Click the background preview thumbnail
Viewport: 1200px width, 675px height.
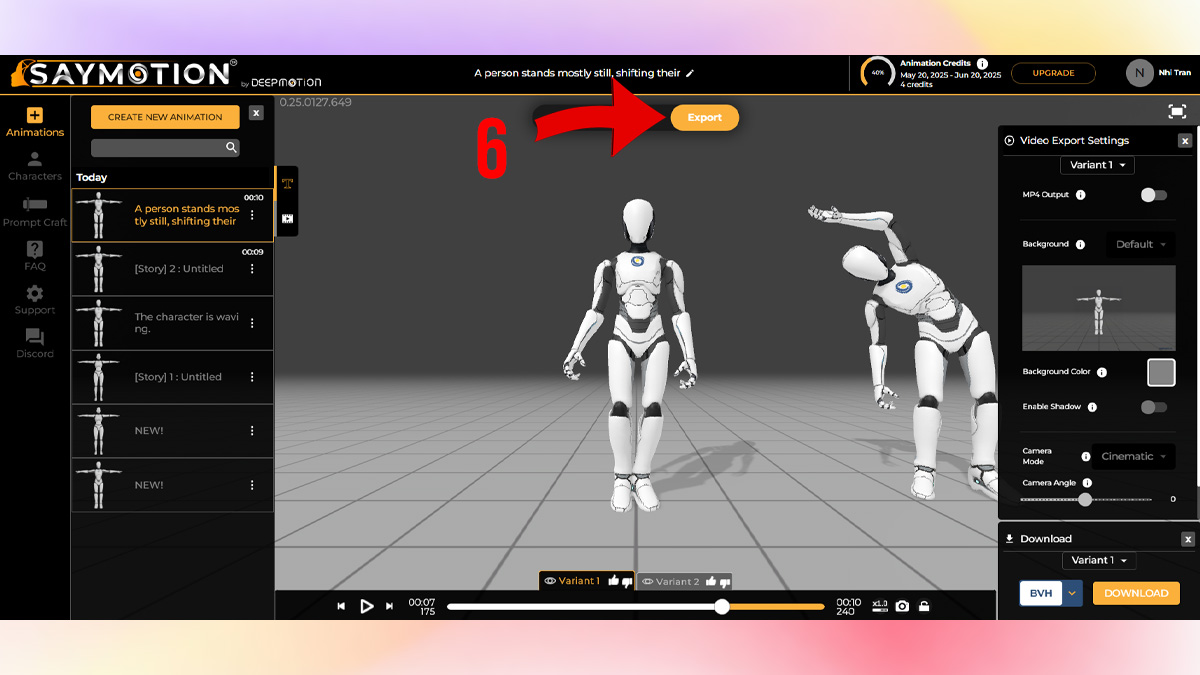[1099, 307]
